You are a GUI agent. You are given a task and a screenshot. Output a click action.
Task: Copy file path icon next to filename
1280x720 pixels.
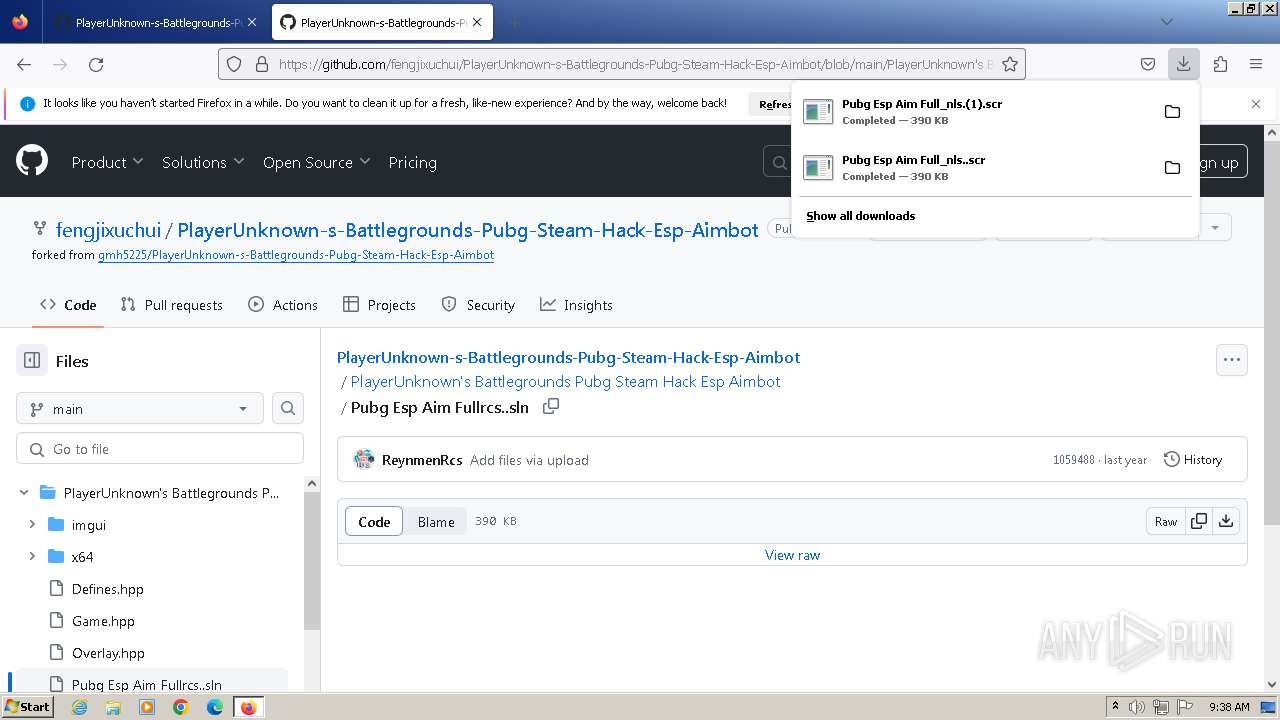(551, 406)
